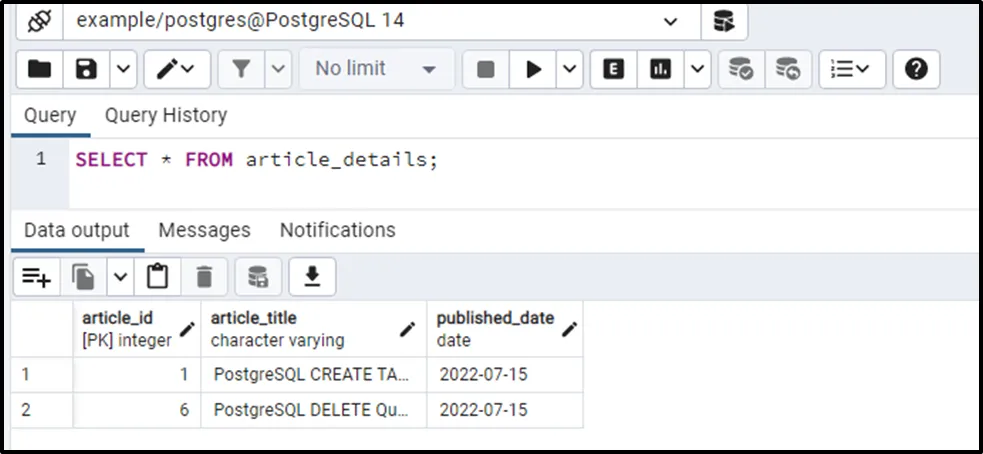Click the Delete row trash icon
Screen dimensions: 983x454
click(204, 277)
